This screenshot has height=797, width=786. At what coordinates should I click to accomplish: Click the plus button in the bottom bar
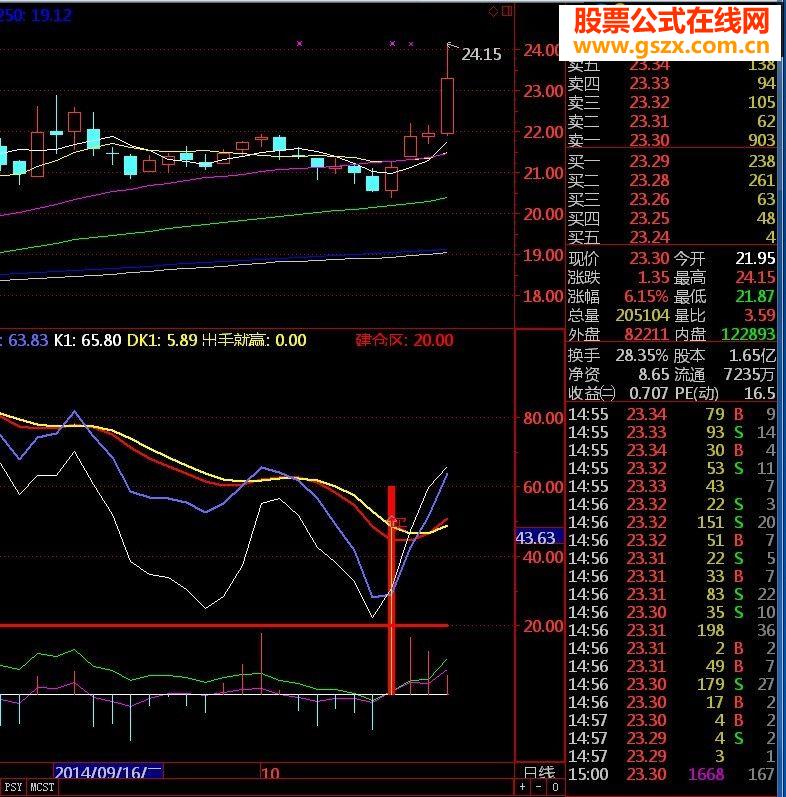(523, 787)
